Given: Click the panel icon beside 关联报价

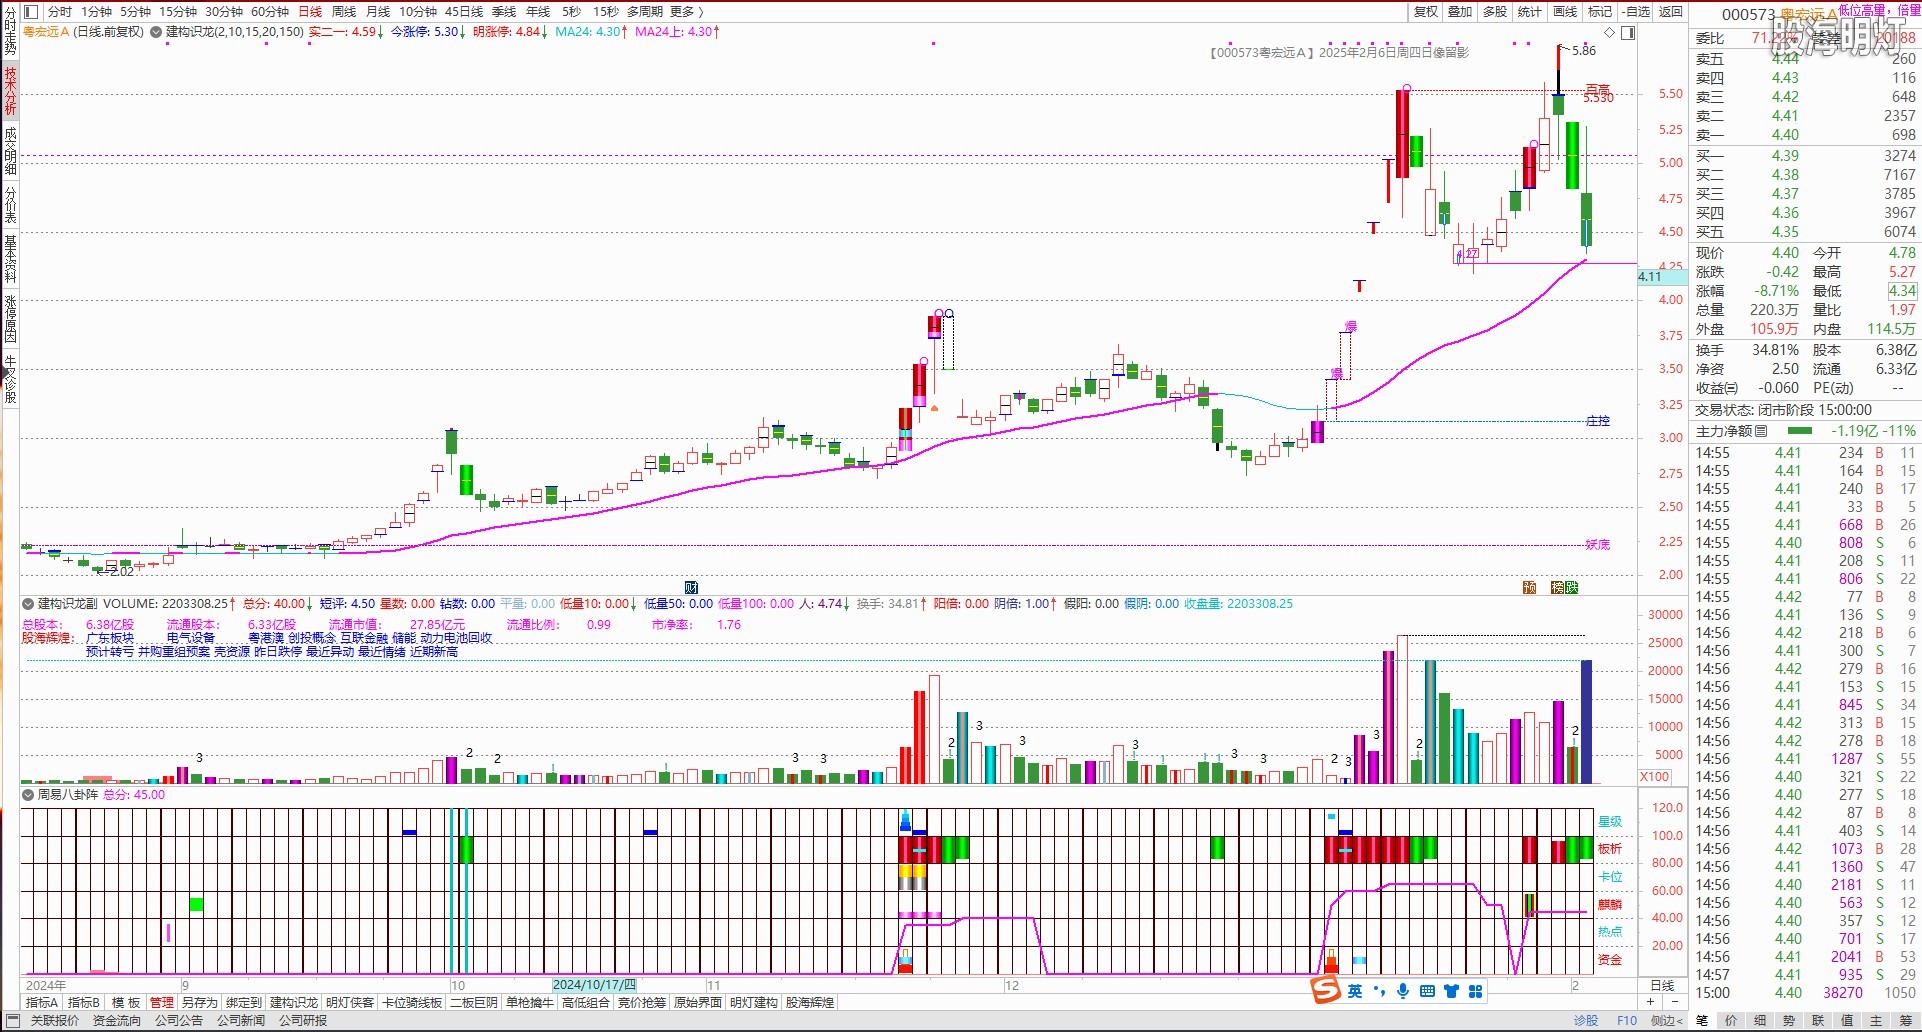Looking at the screenshot, I should click(12, 1021).
